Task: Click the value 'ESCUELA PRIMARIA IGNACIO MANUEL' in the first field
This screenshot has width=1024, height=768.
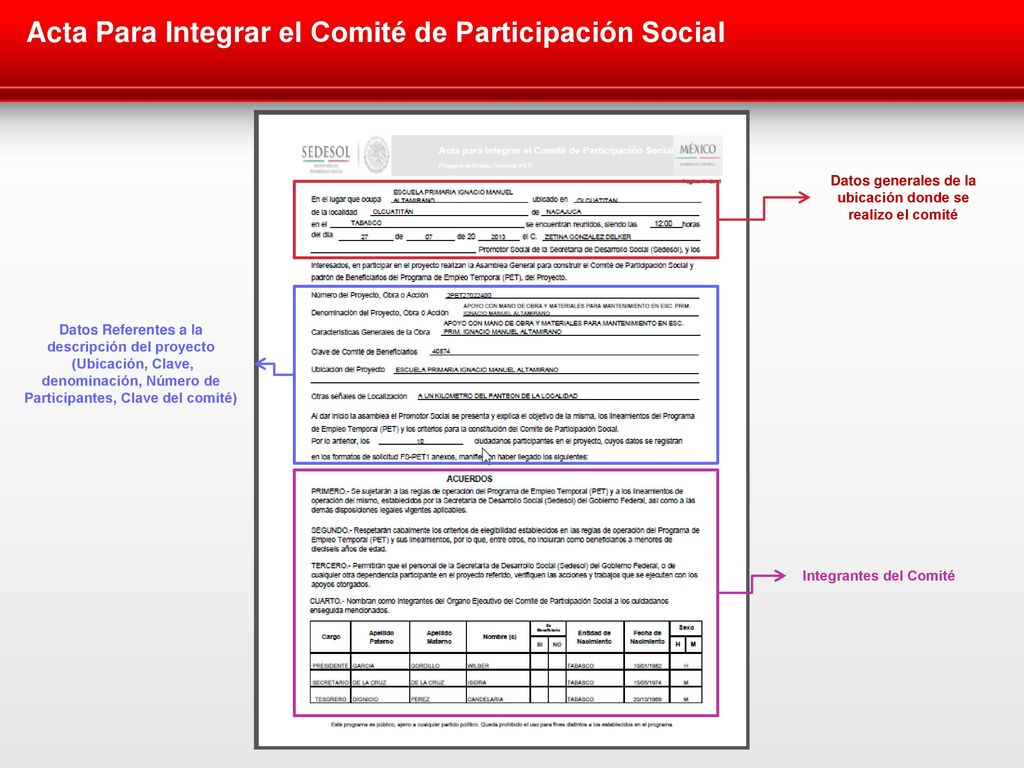Action: point(453,192)
